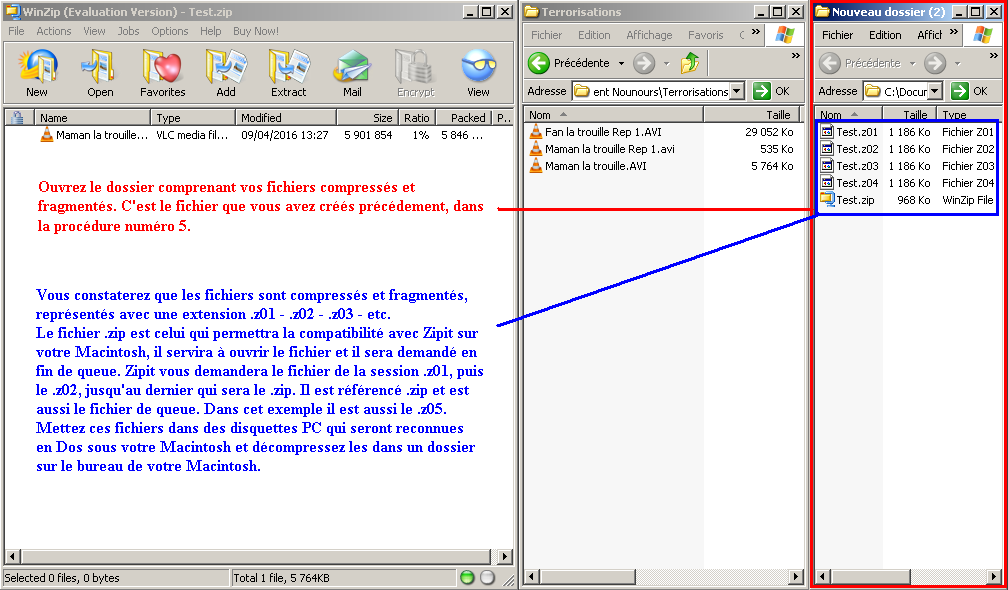Click the Add files toolbar icon
The width and height of the screenshot is (1008, 590).
tap(226, 73)
